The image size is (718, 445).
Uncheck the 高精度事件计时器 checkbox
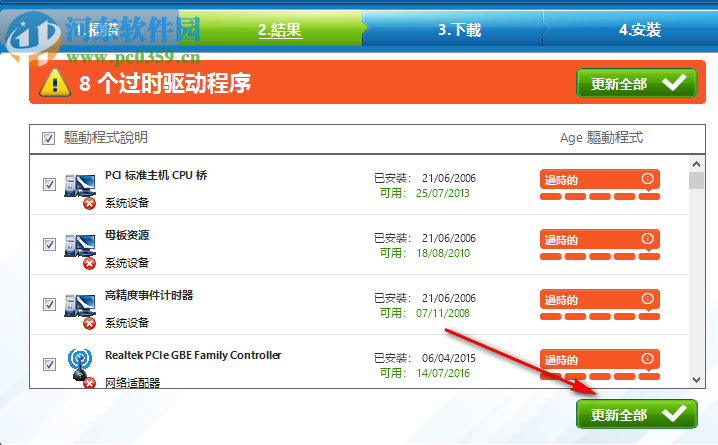click(49, 304)
